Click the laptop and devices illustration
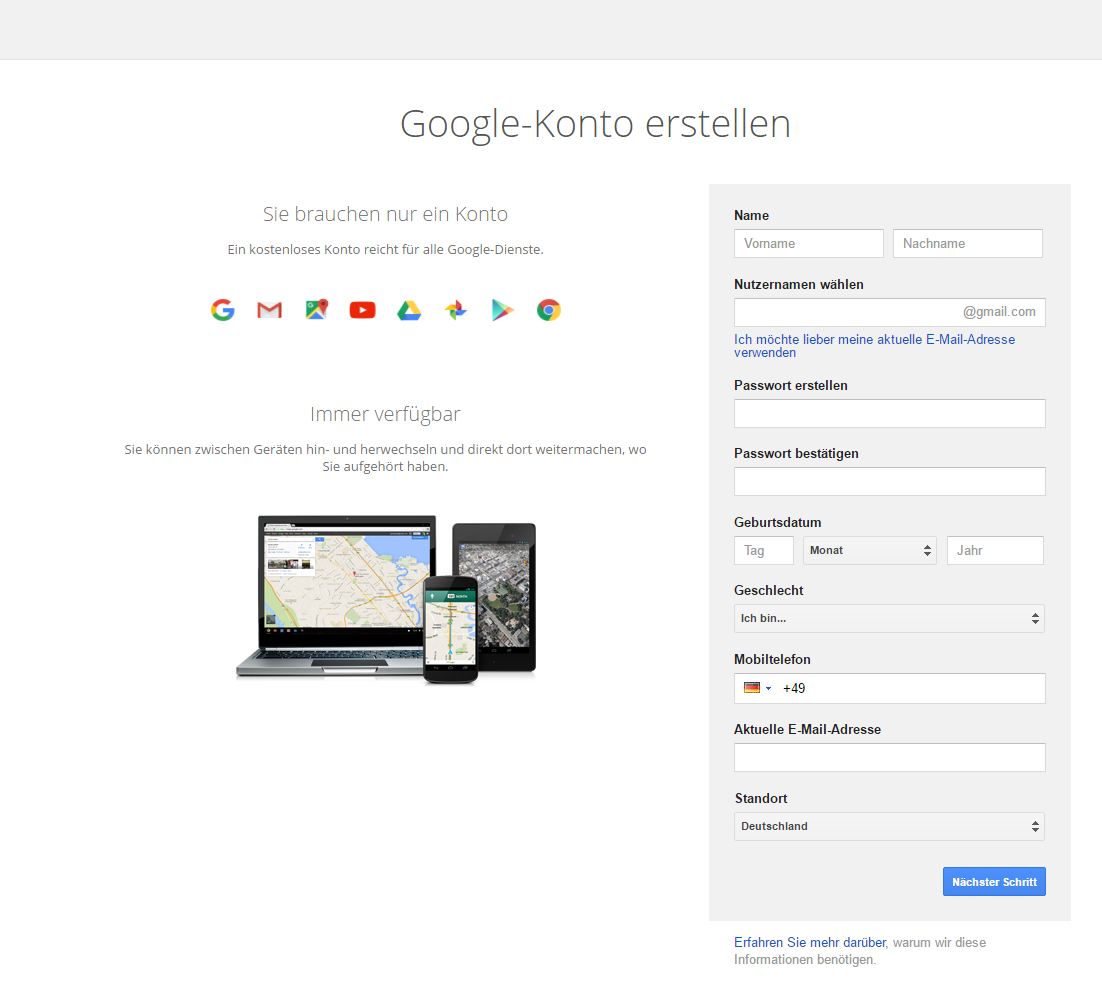The height and width of the screenshot is (982, 1102). (x=386, y=599)
